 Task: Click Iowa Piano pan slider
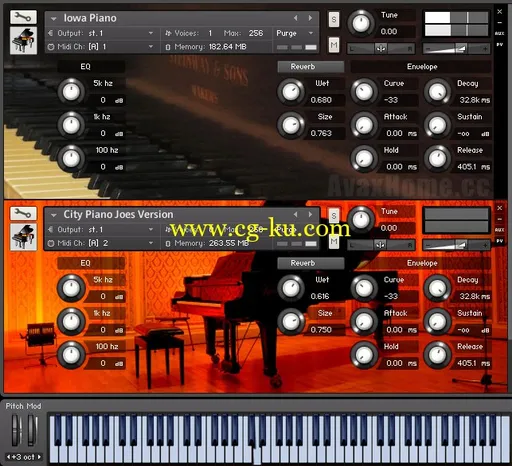pyautogui.click(x=381, y=49)
